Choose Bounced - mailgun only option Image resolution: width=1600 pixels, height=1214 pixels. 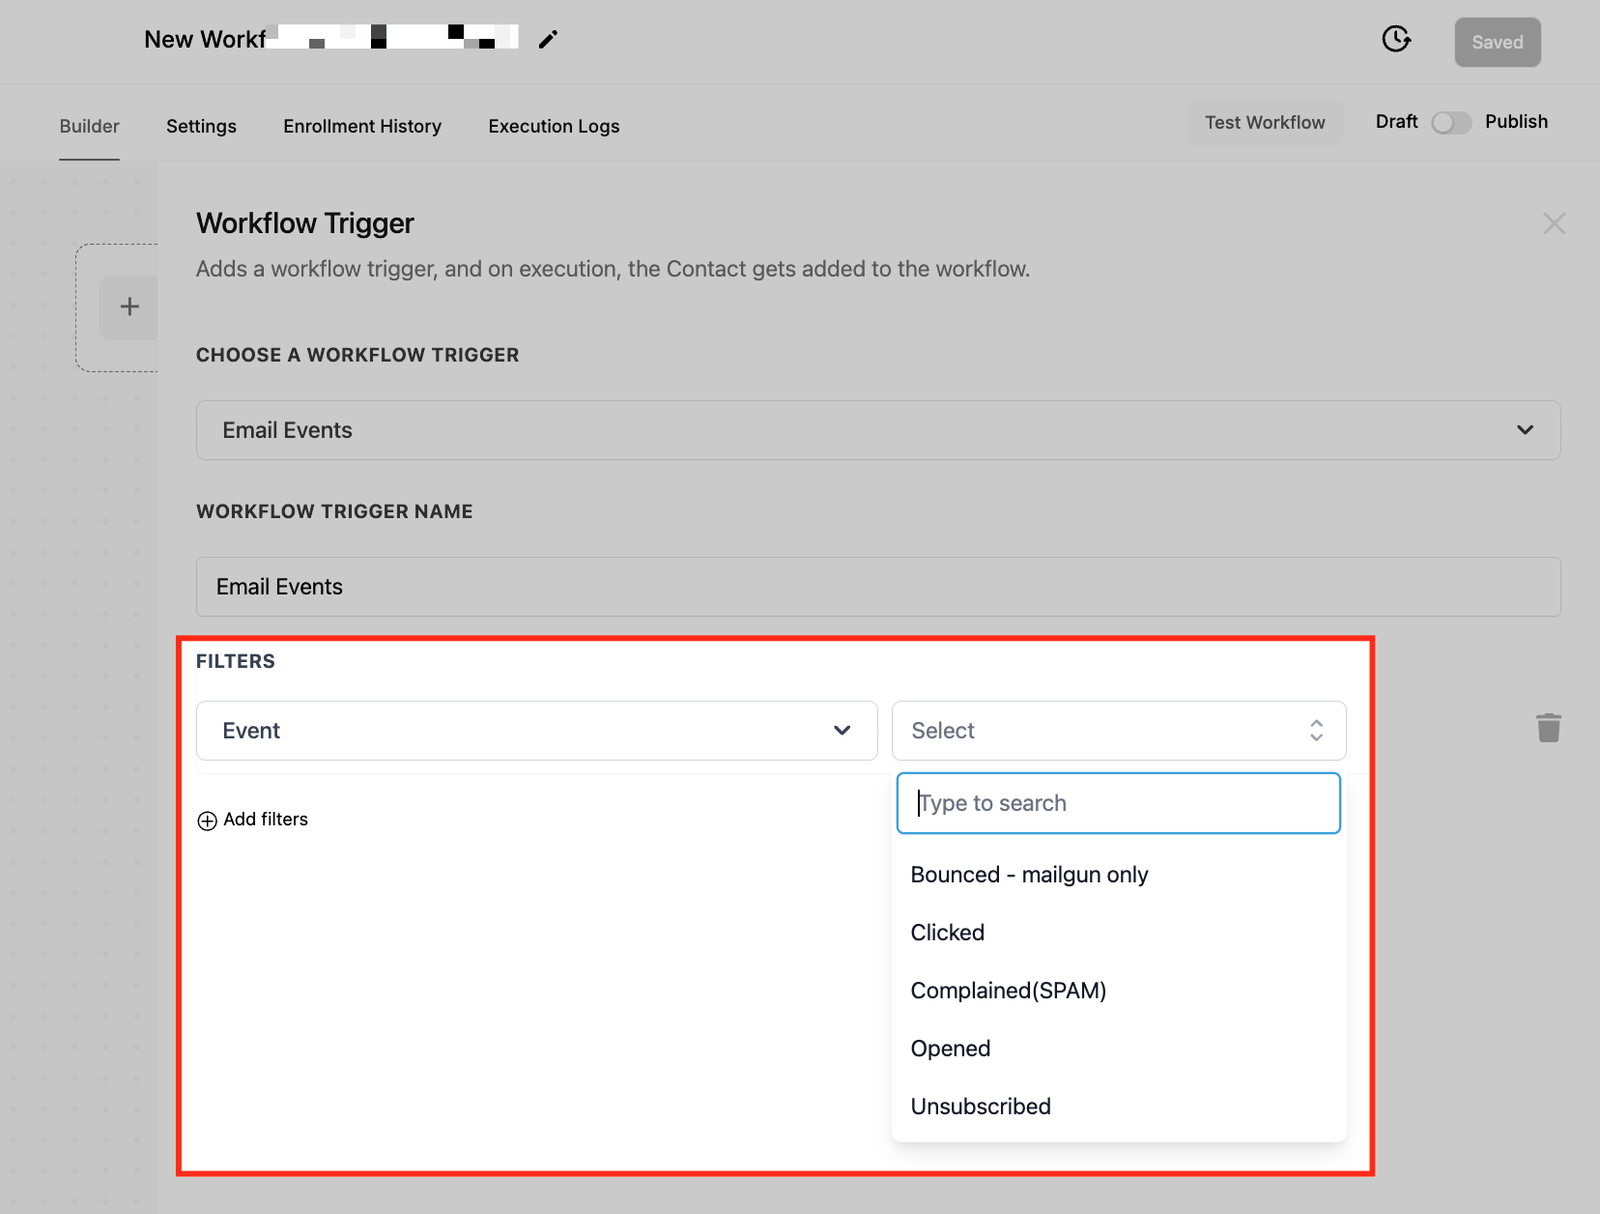1029,875
